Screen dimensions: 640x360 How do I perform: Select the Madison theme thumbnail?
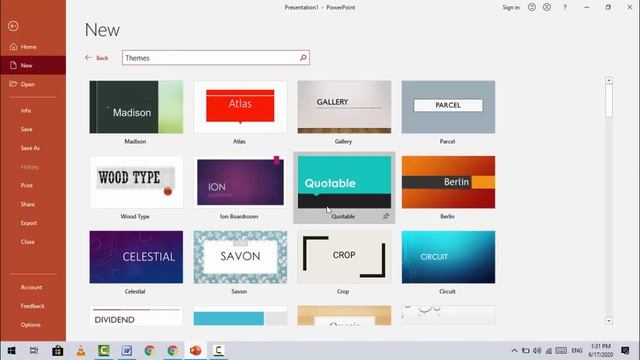[136, 107]
